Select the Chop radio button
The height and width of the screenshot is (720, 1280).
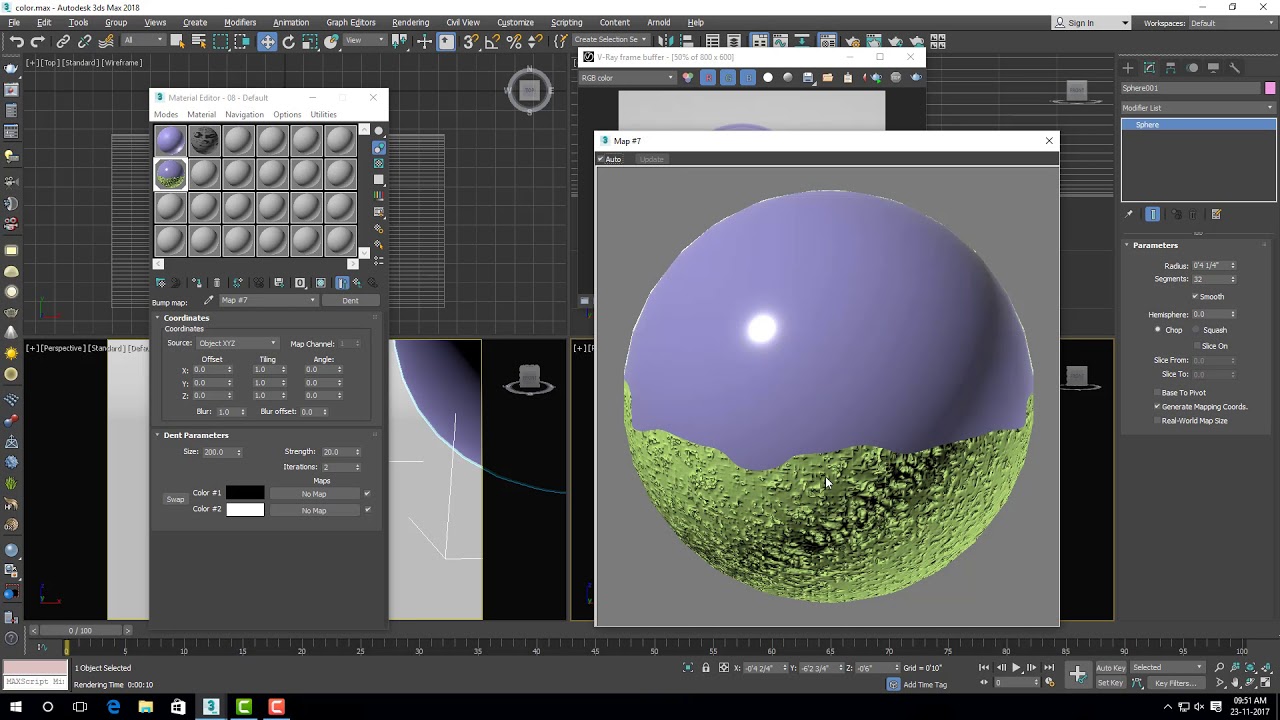pyautogui.click(x=1158, y=330)
